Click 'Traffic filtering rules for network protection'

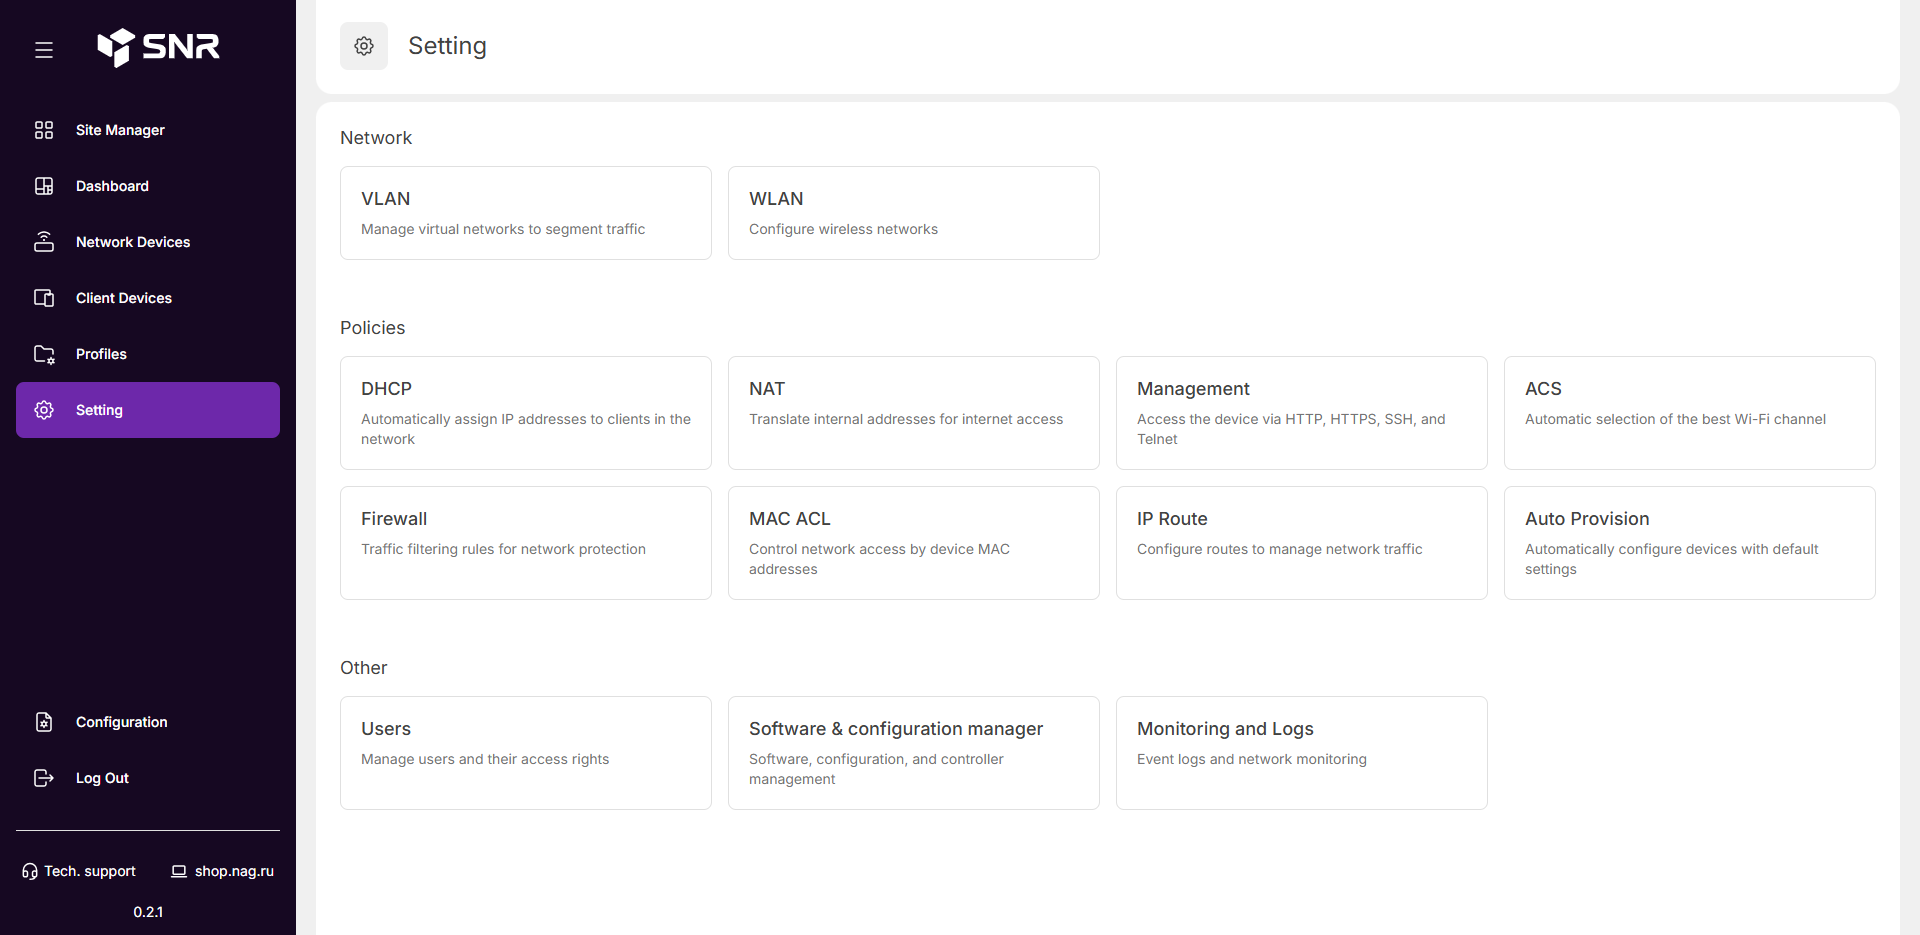pos(503,549)
